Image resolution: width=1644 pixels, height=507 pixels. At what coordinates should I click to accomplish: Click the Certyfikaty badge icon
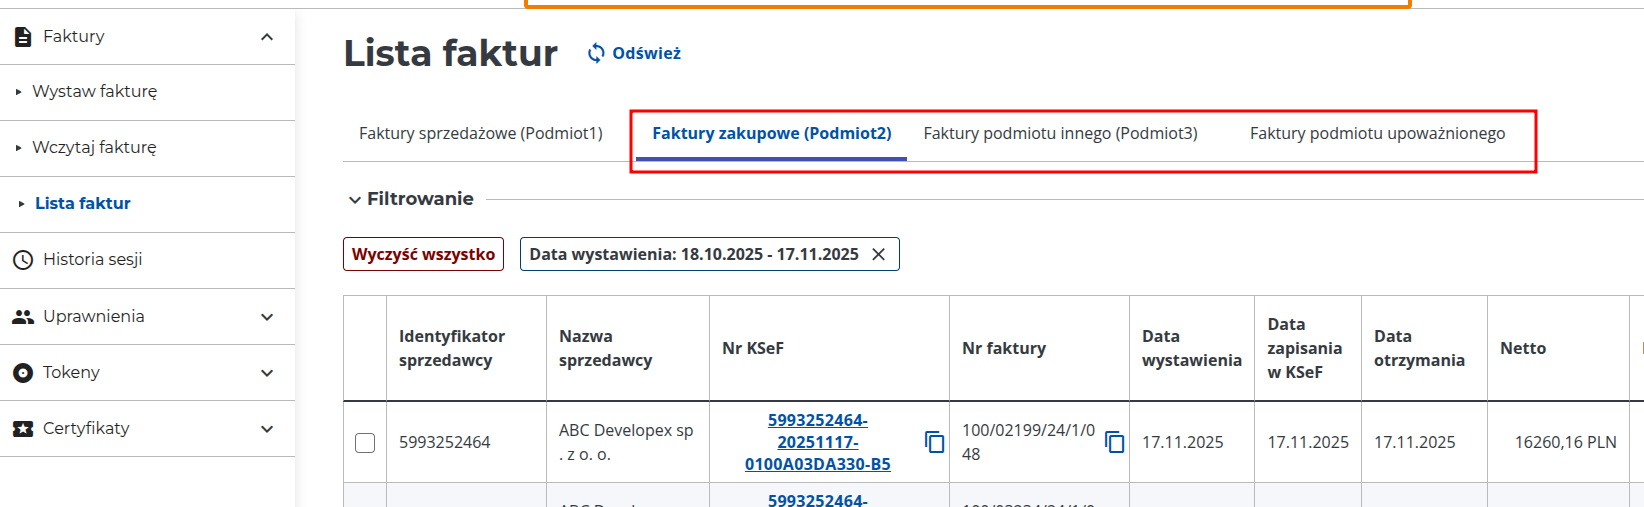[x=23, y=429]
